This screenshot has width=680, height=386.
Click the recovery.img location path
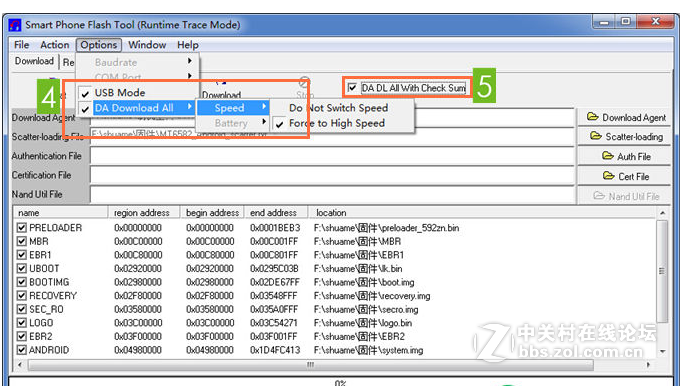(x=372, y=296)
